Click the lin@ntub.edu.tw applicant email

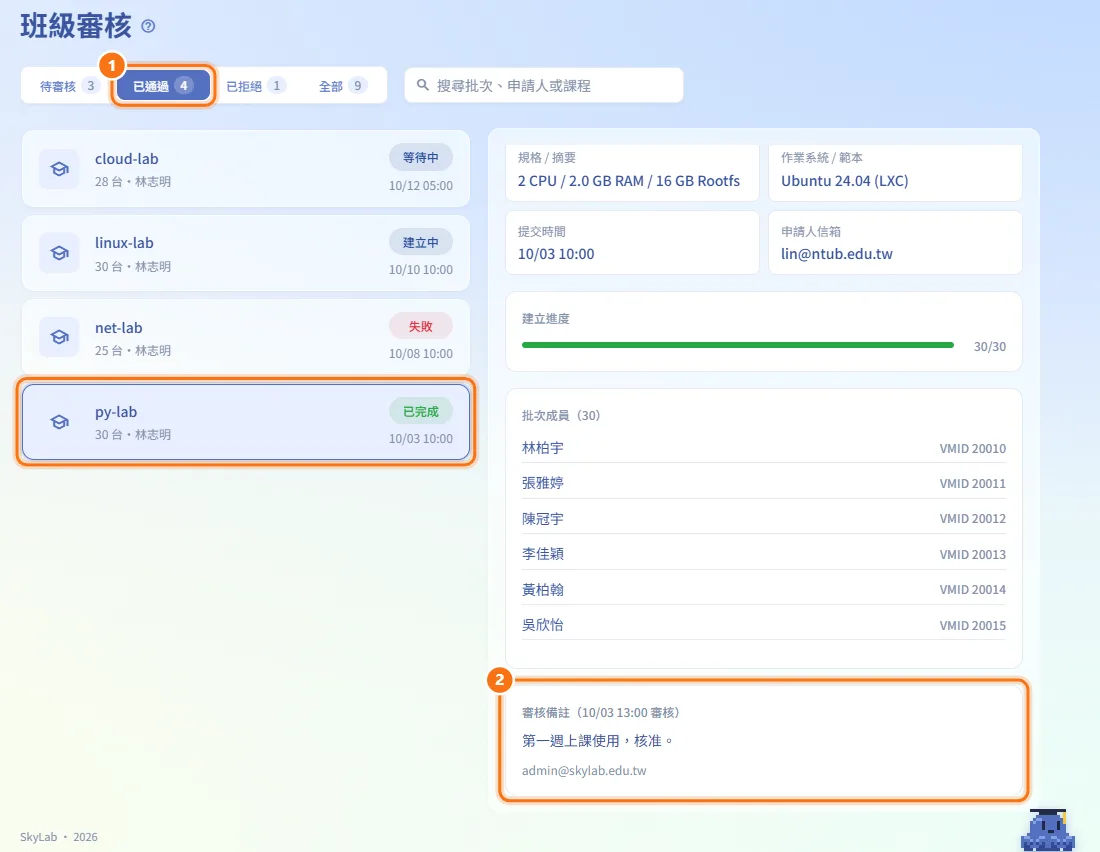pos(836,254)
